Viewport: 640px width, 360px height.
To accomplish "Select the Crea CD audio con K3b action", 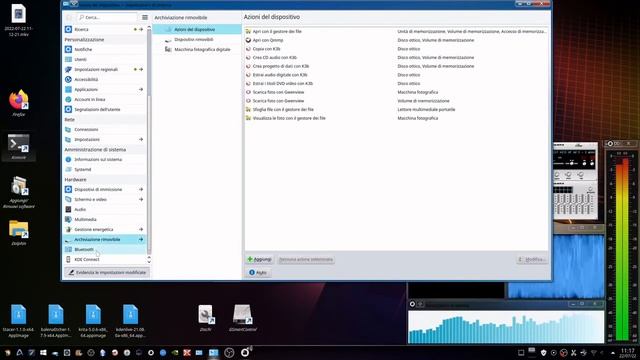I will click(396, 58).
